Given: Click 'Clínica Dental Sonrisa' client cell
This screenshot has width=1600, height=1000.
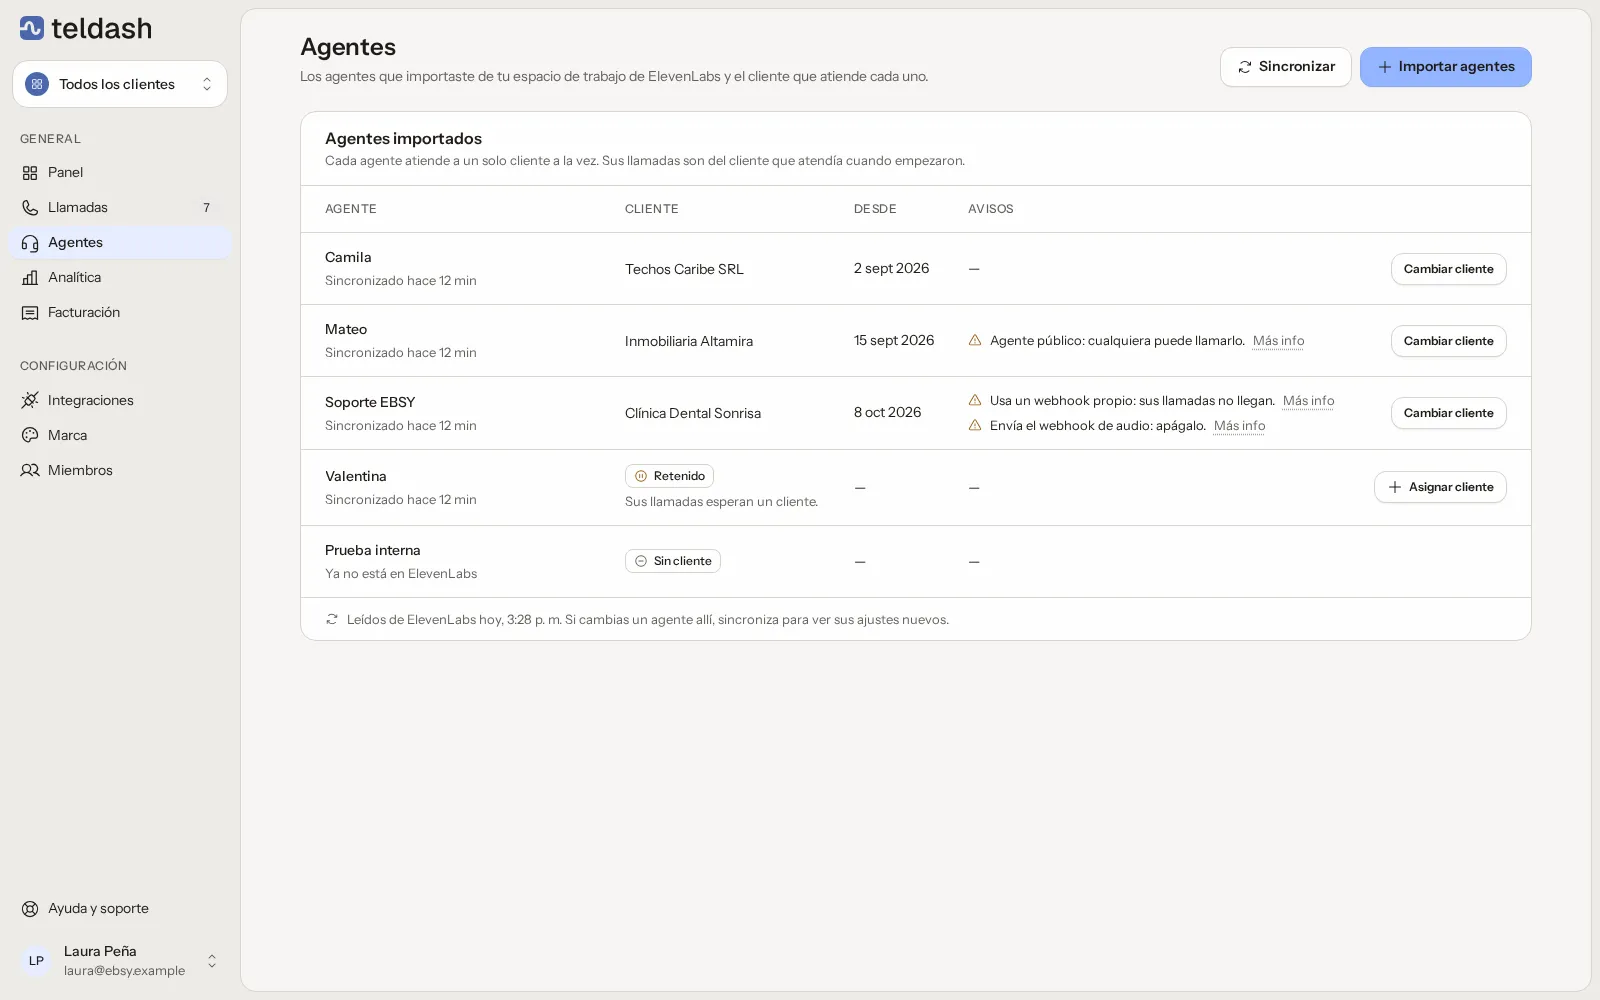Looking at the screenshot, I should tap(693, 413).
